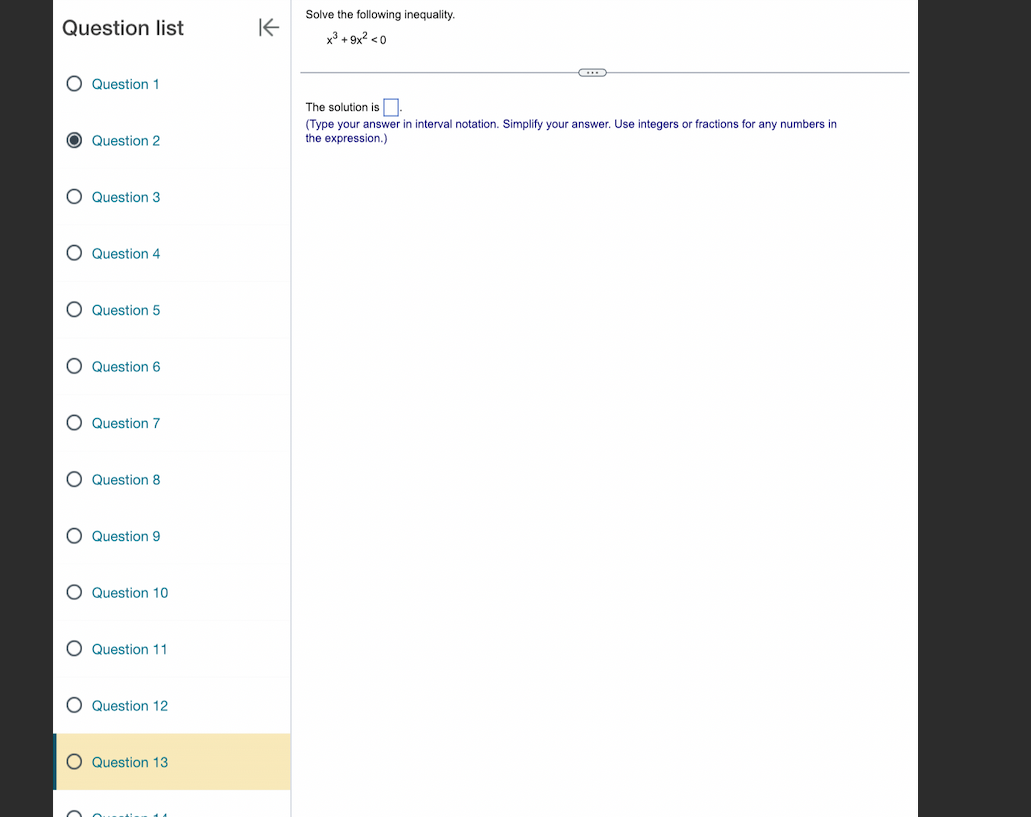The height and width of the screenshot is (817, 1031).
Task: Collapse the Question list panel
Action: 269,28
